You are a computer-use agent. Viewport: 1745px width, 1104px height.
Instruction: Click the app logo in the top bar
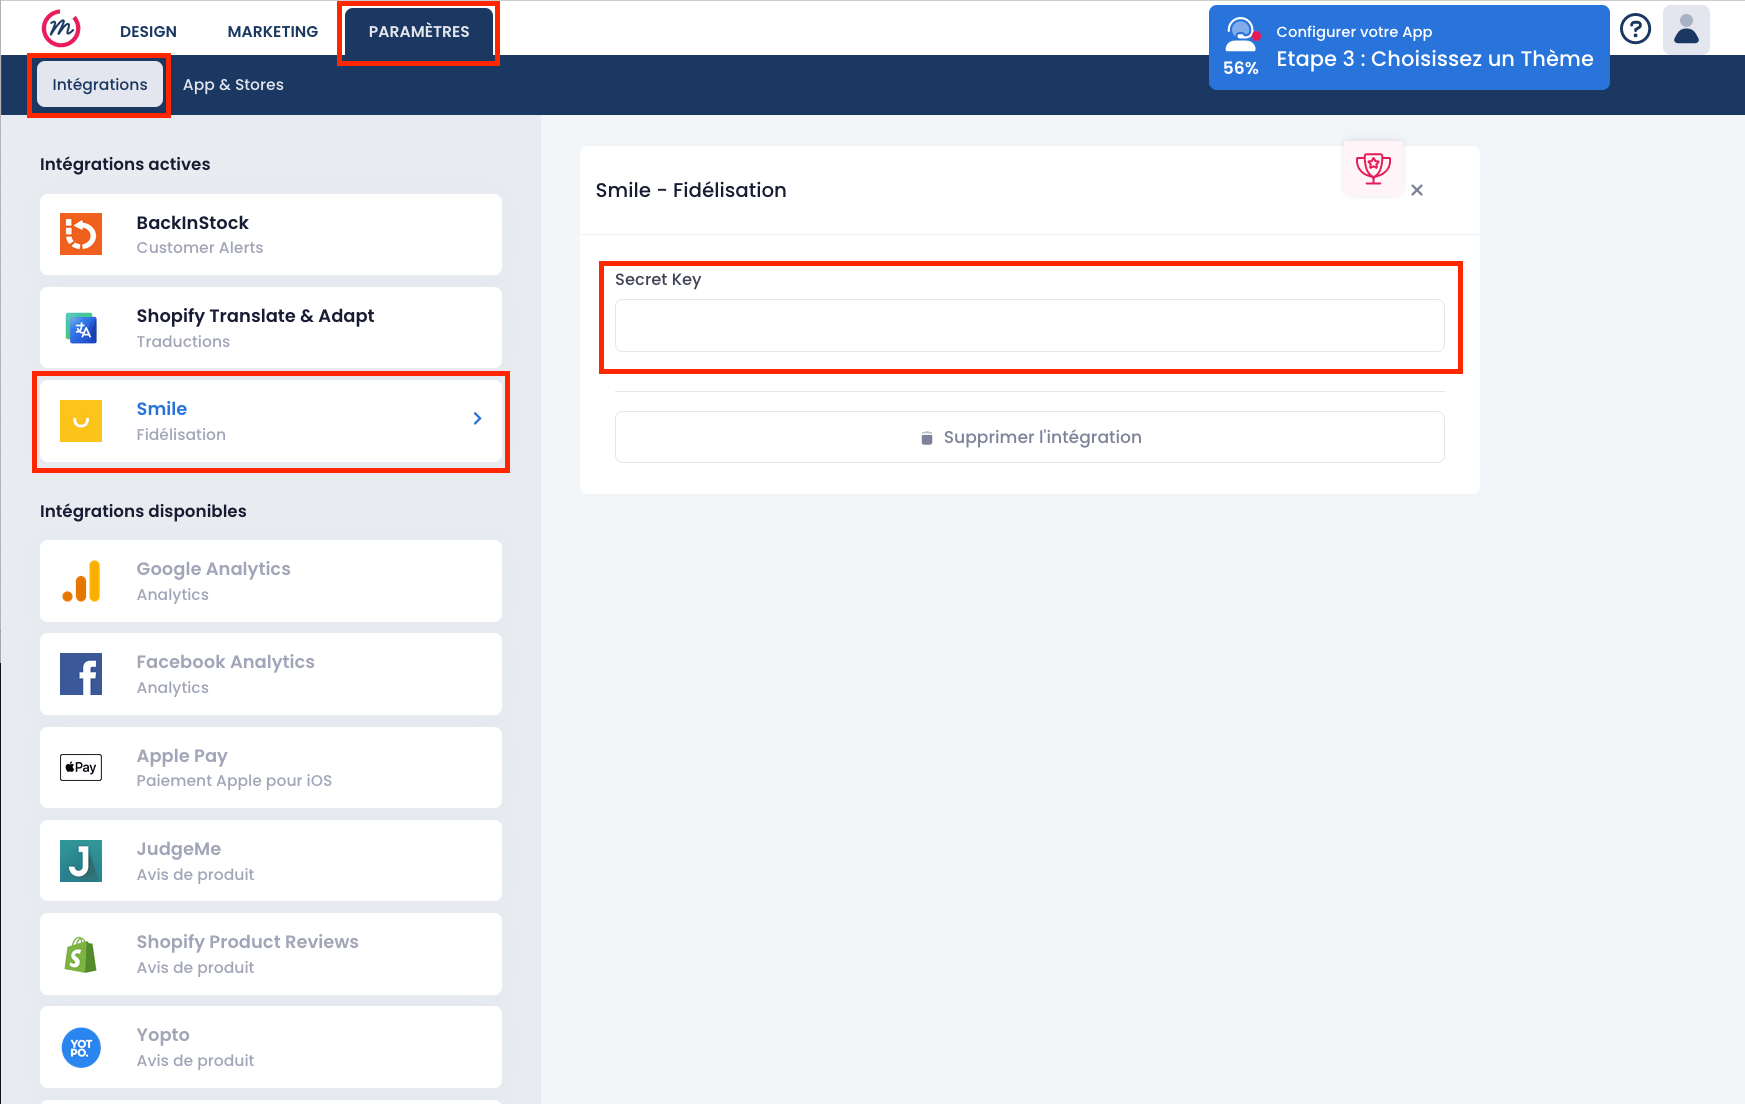coord(61,28)
